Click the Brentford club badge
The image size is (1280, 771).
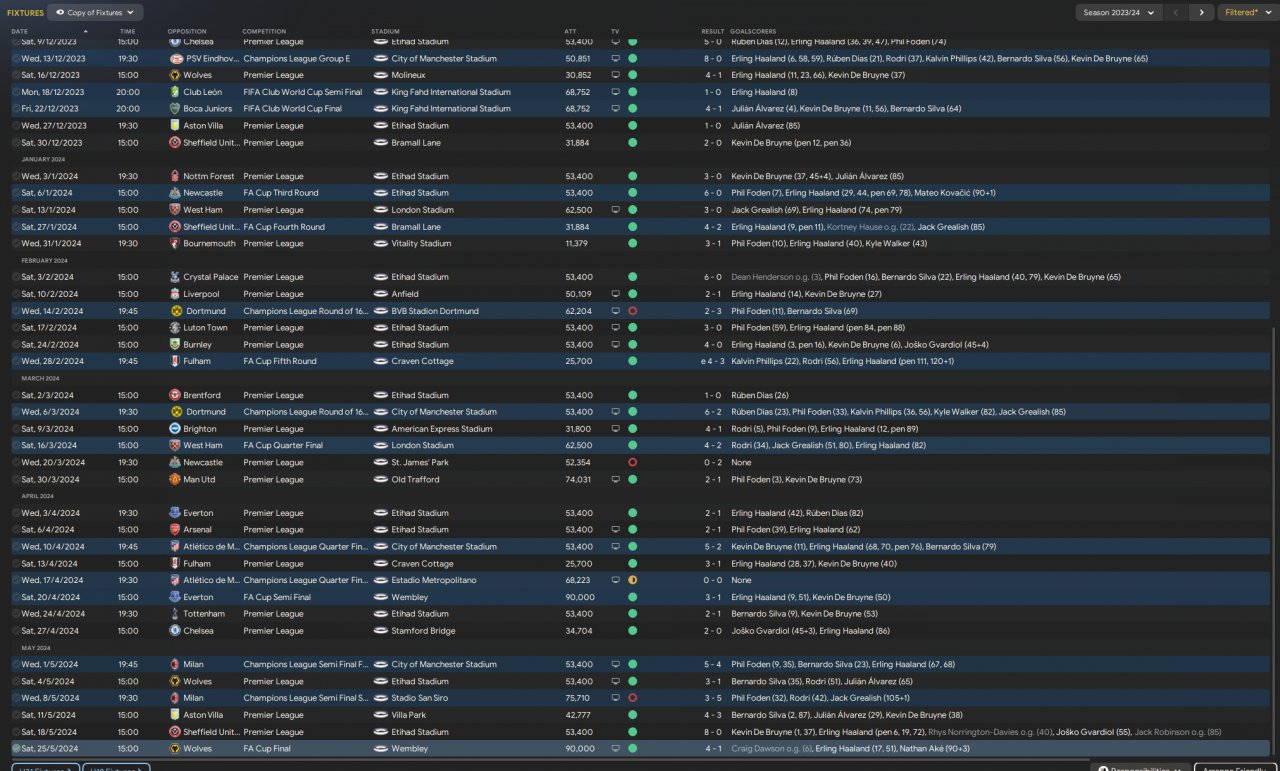click(x=175, y=395)
